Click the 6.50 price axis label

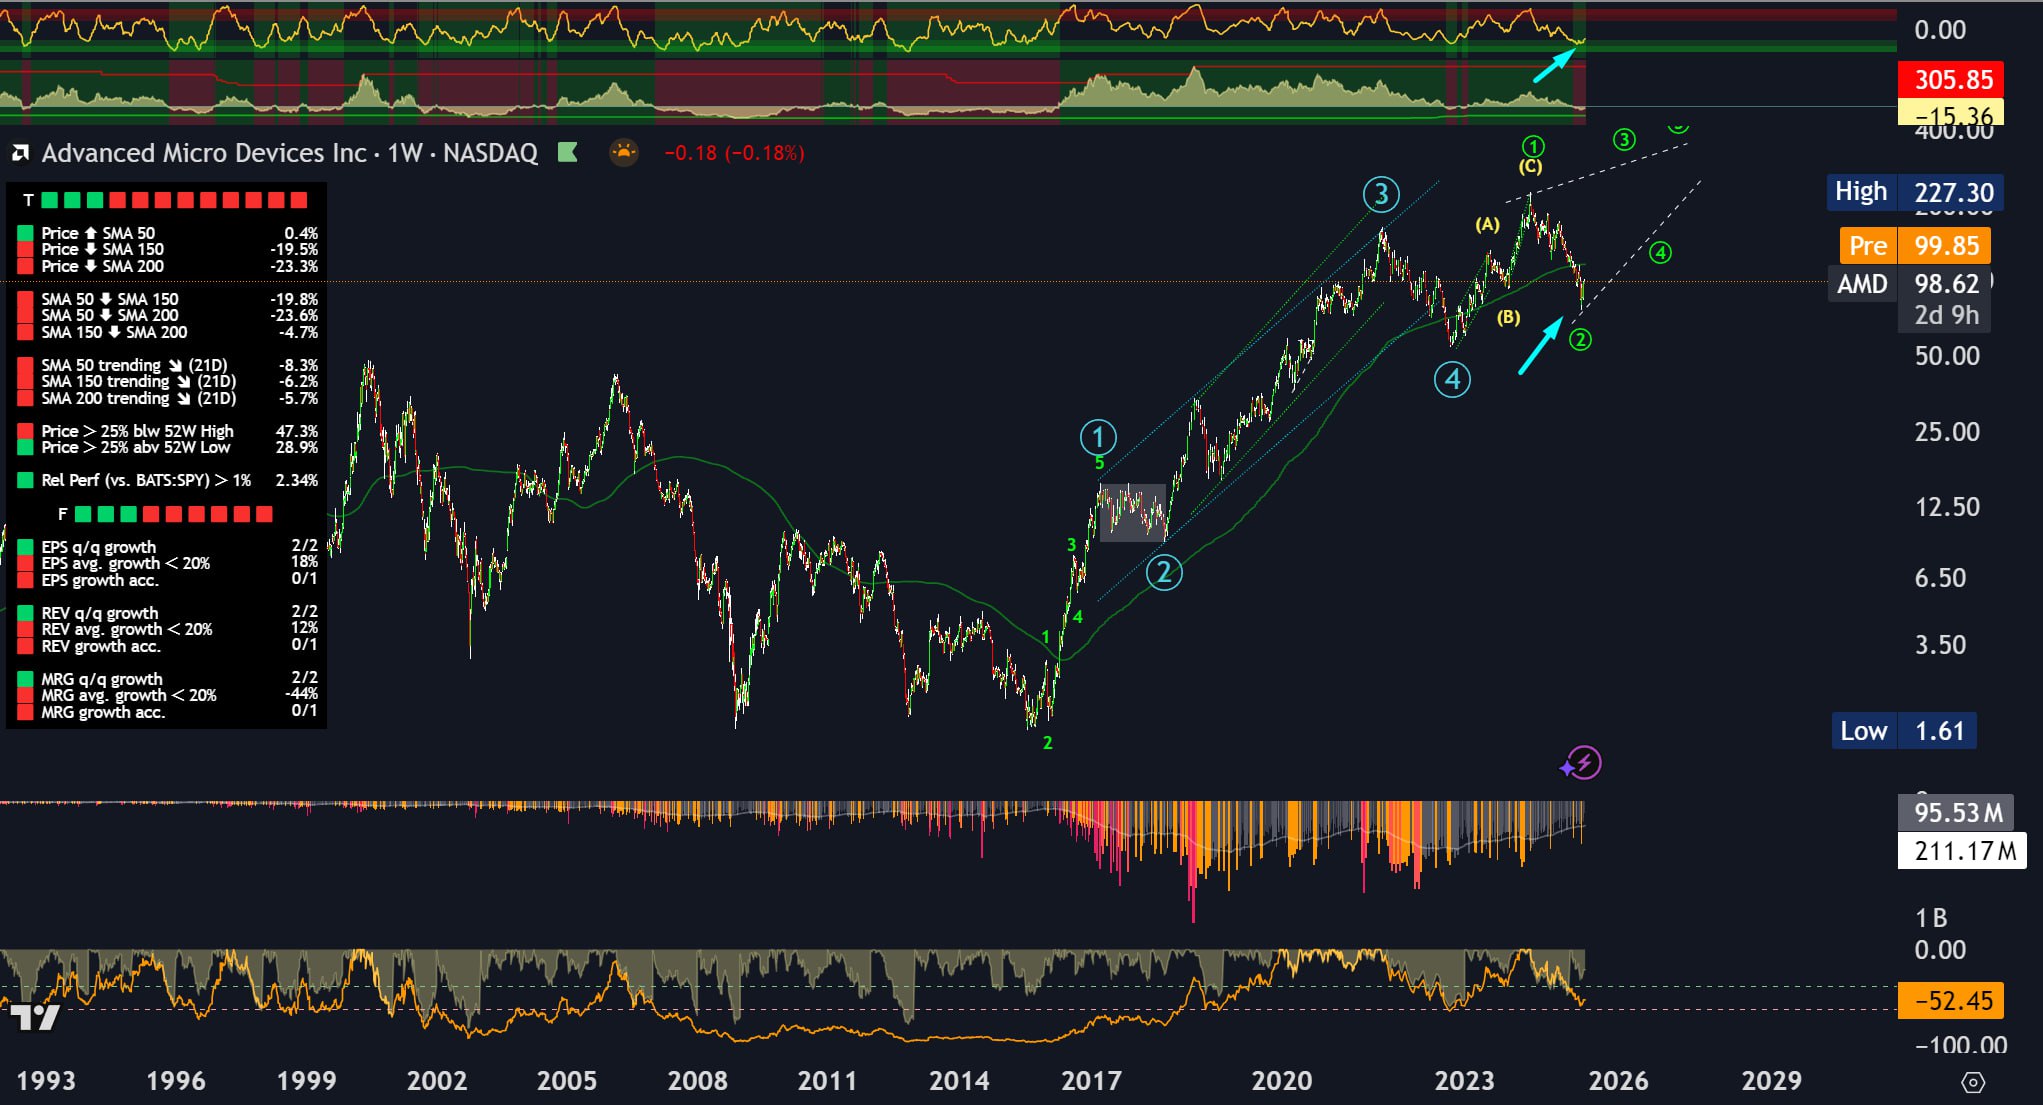(1940, 578)
